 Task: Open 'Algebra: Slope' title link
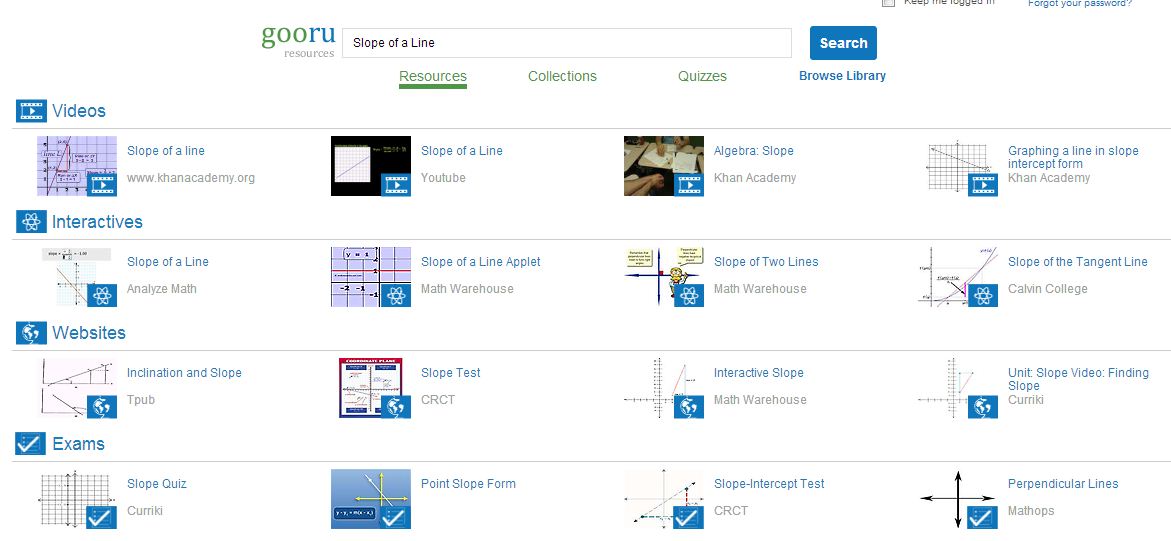click(754, 151)
